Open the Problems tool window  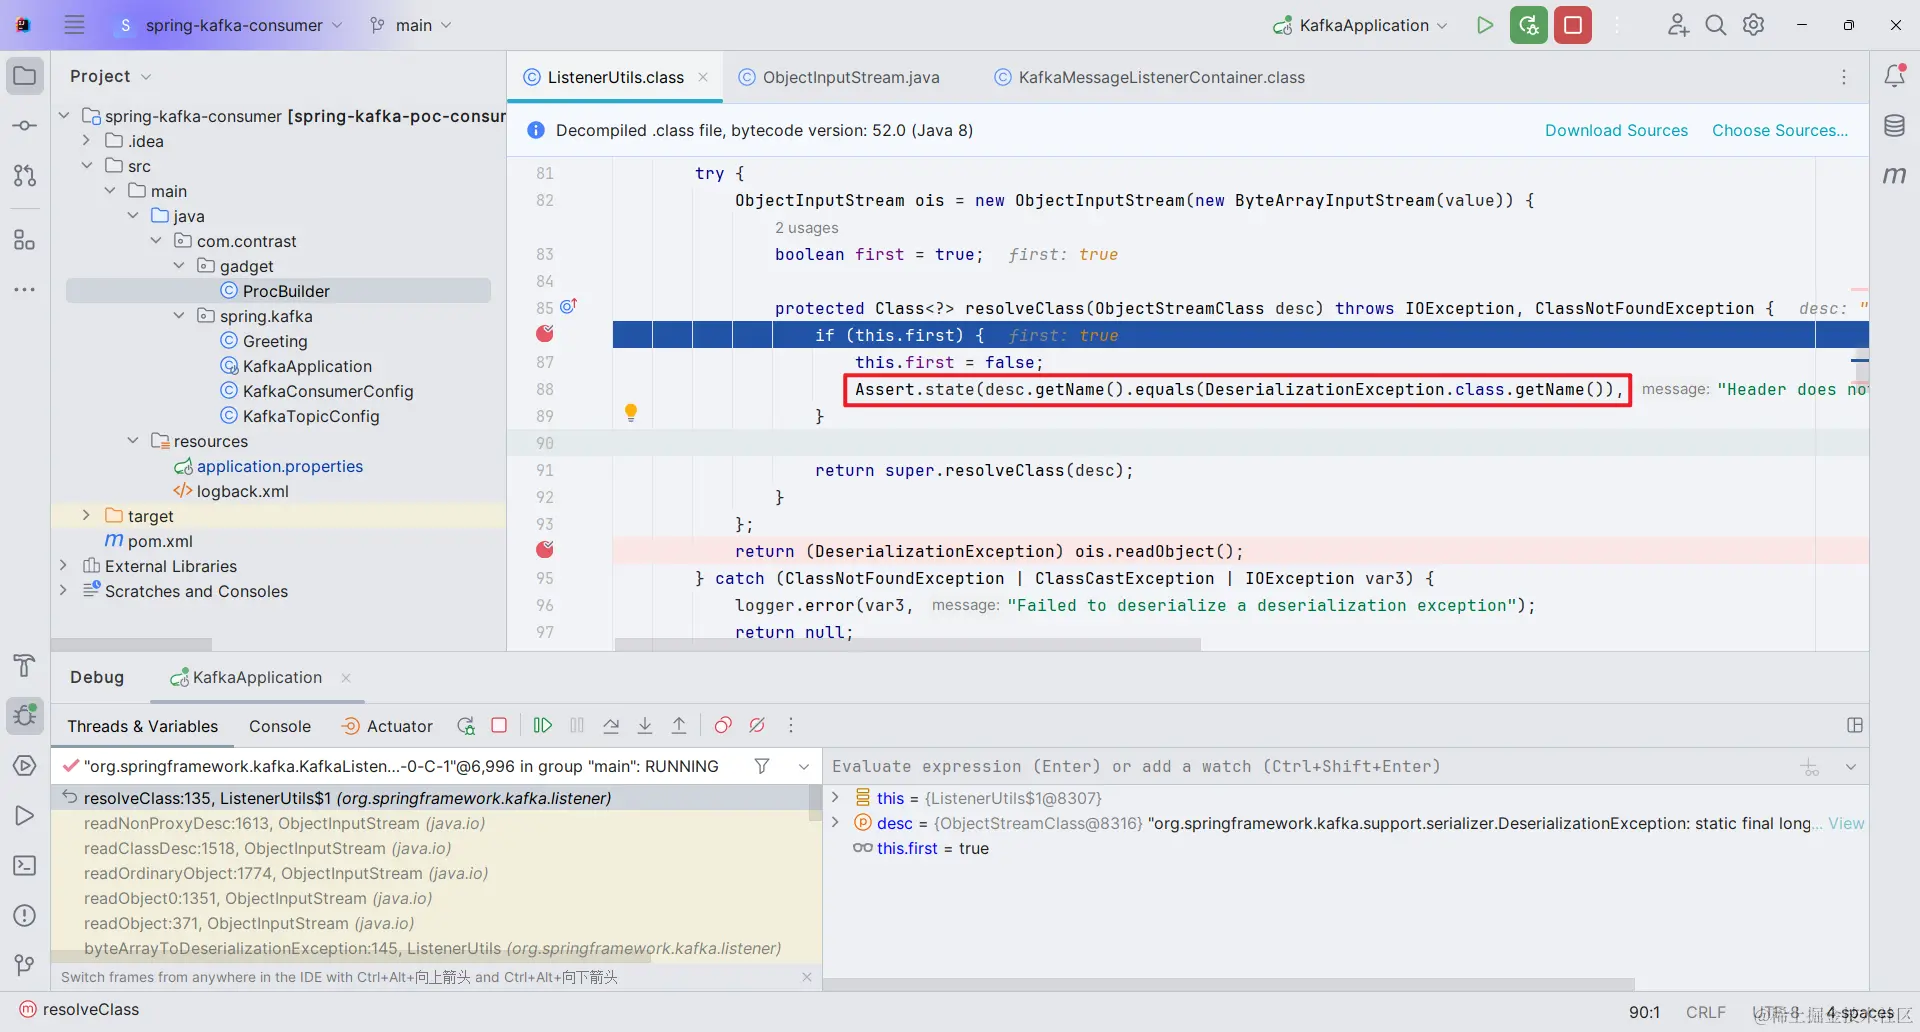25,916
